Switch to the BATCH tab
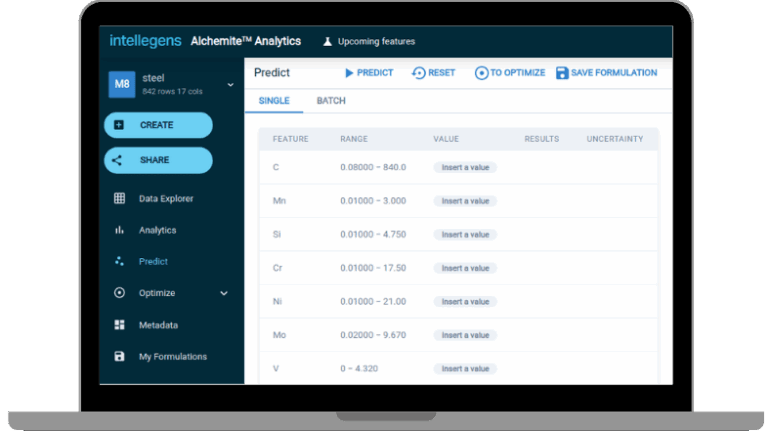 (x=331, y=101)
